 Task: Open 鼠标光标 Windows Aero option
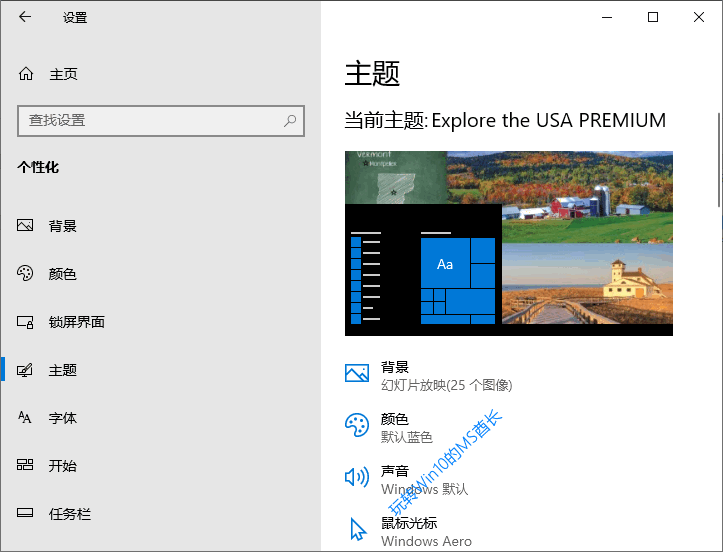[x=409, y=532]
